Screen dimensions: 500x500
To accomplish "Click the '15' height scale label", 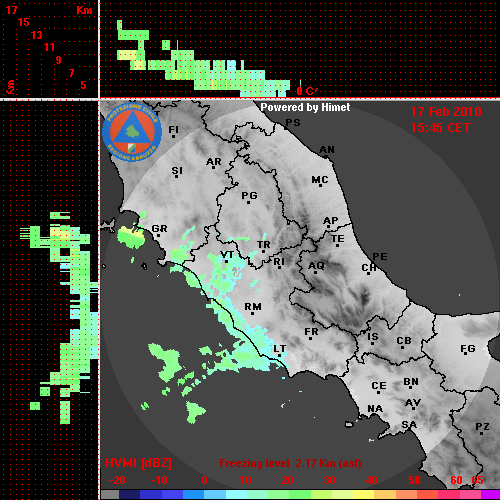I will pos(24,22).
